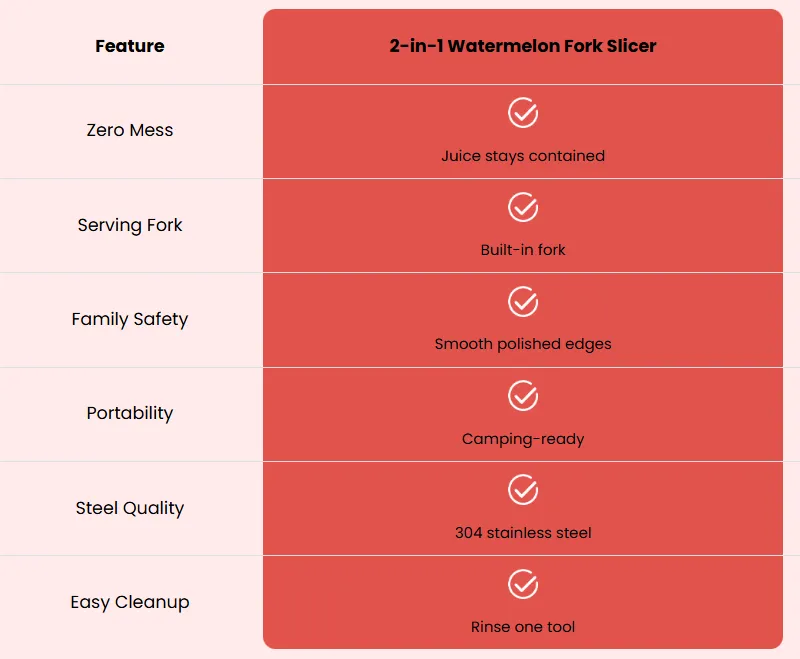800x659 pixels.
Task: Select the Rinse one tool description
Action: (523, 627)
